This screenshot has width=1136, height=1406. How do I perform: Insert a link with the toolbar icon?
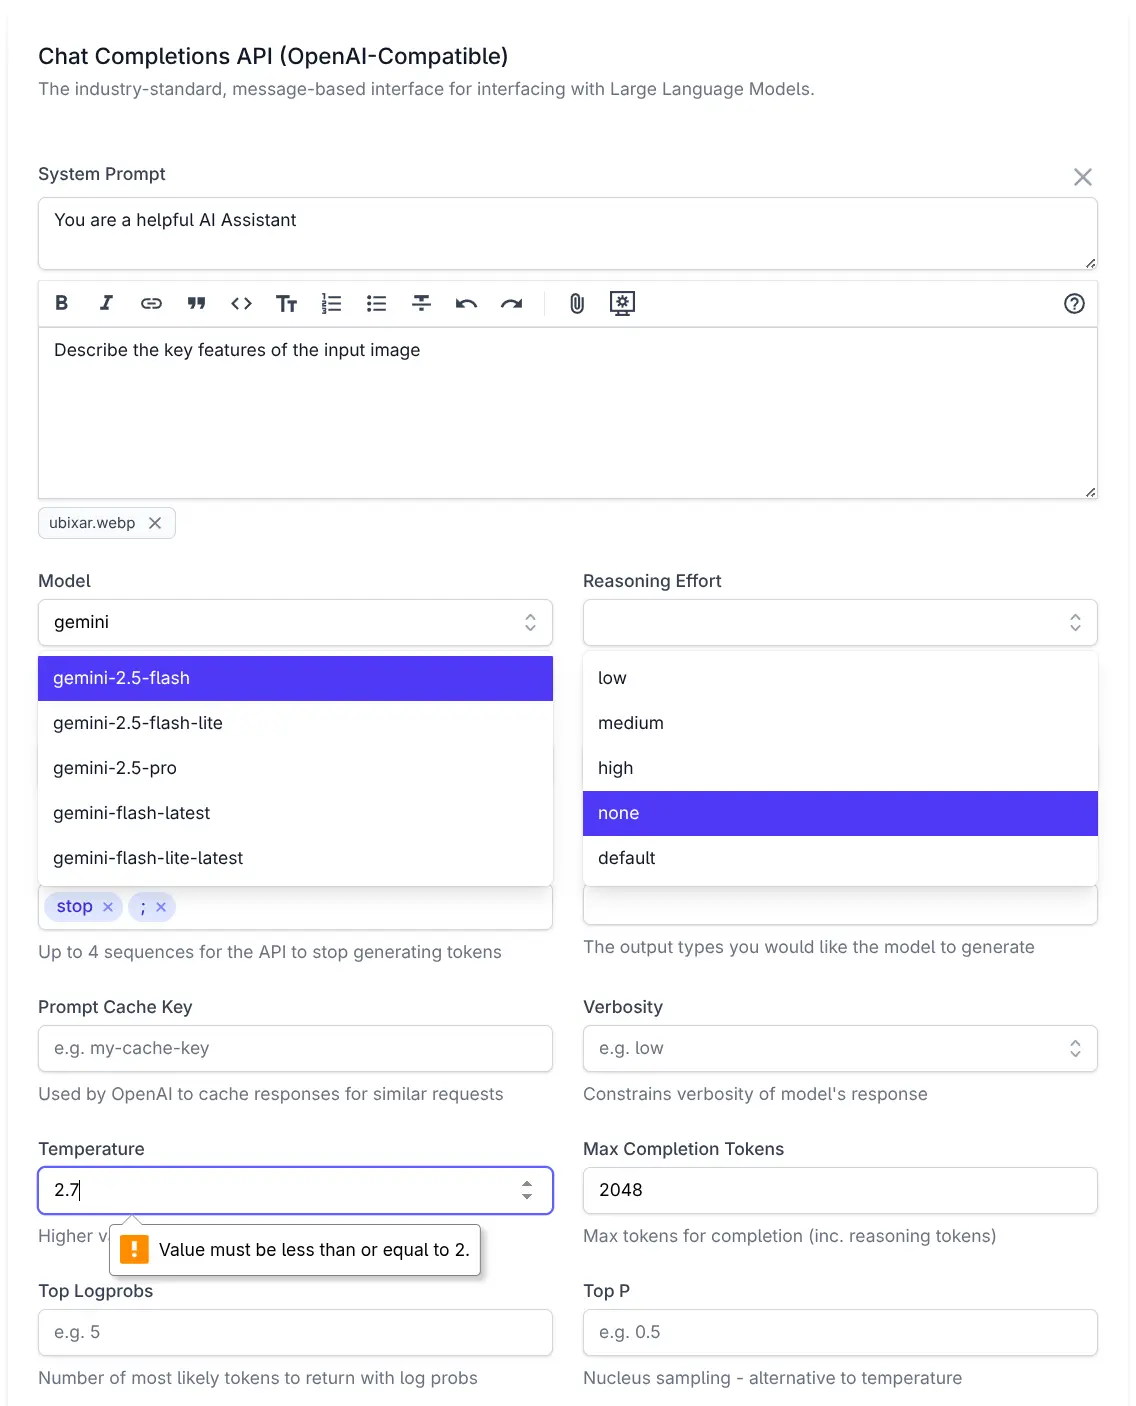[151, 303]
